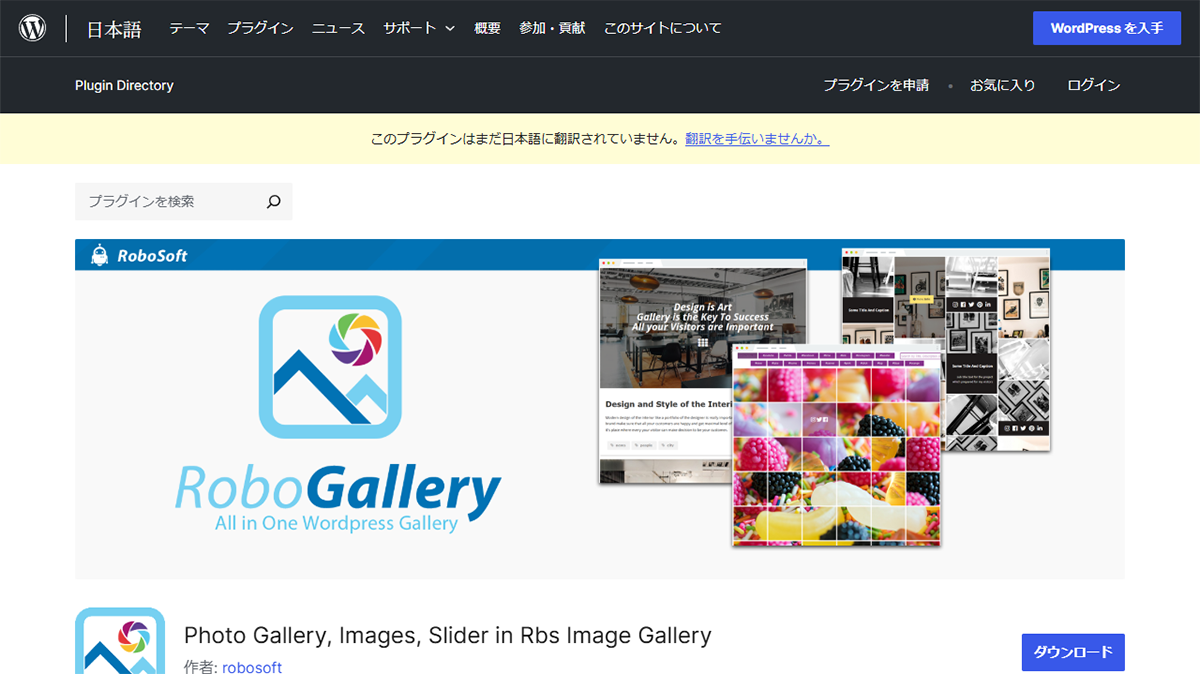Select the ニュース menu item
Image resolution: width=1200 pixels, height=674 pixels.
pos(338,28)
